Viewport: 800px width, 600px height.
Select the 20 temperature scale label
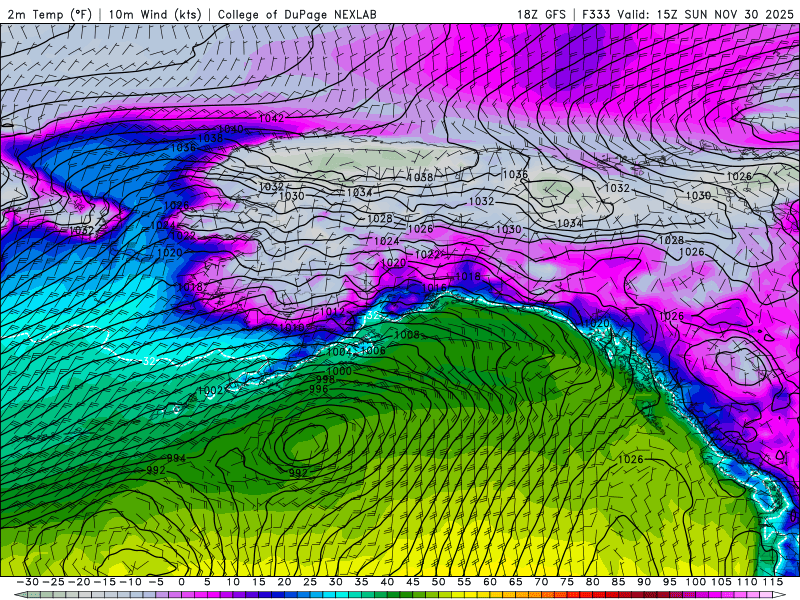[x=284, y=582]
